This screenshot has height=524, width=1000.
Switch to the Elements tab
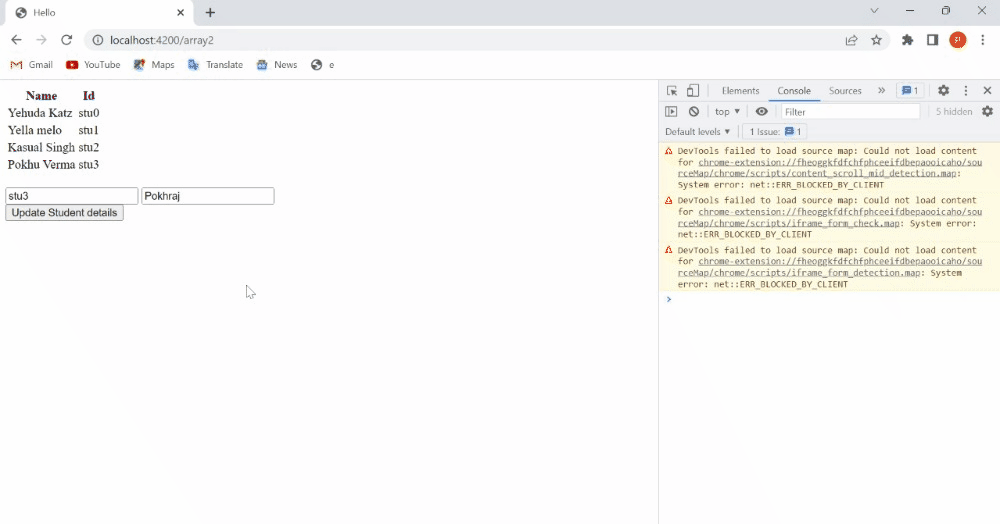point(740,91)
